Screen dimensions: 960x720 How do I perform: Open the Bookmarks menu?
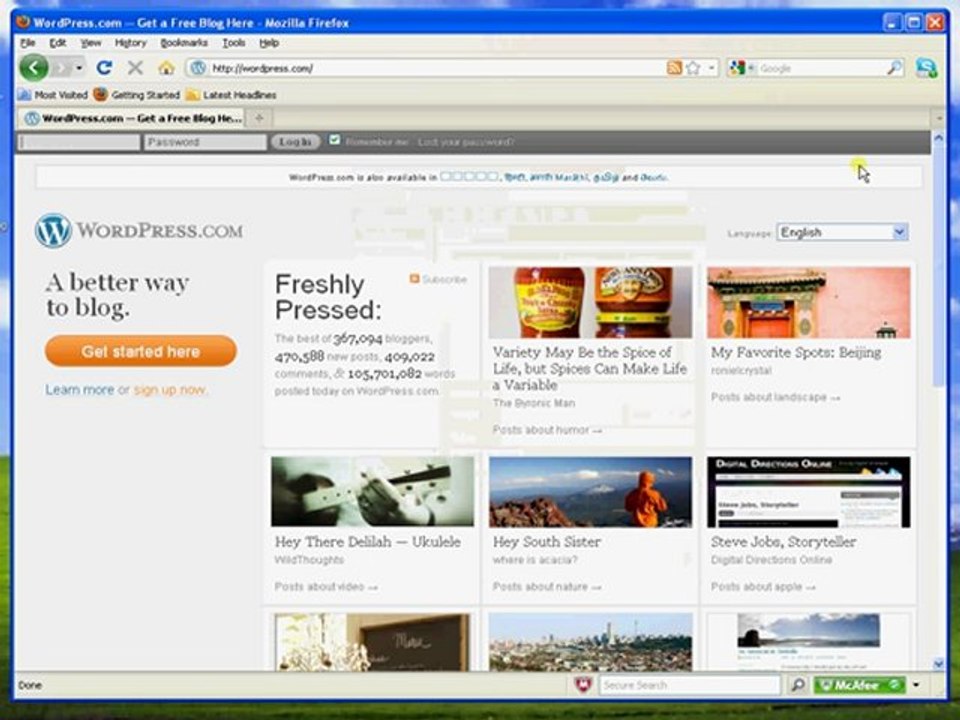184,43
